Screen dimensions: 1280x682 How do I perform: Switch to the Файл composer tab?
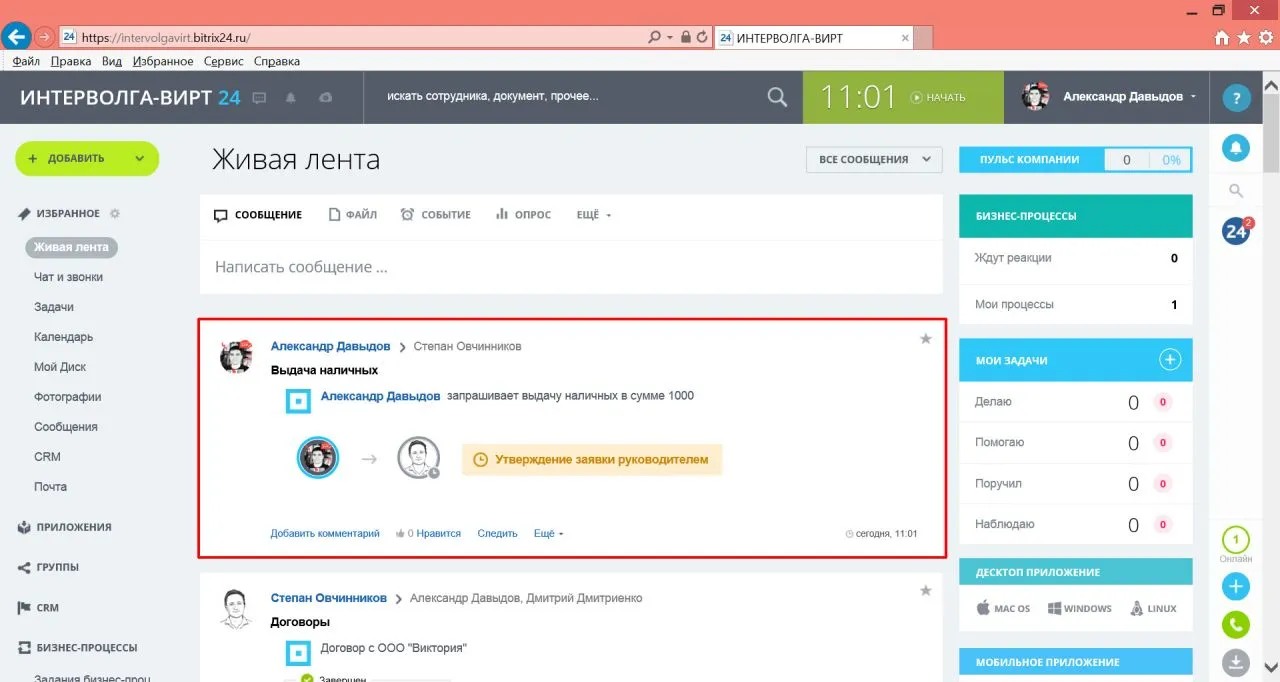tap(353, 215)
